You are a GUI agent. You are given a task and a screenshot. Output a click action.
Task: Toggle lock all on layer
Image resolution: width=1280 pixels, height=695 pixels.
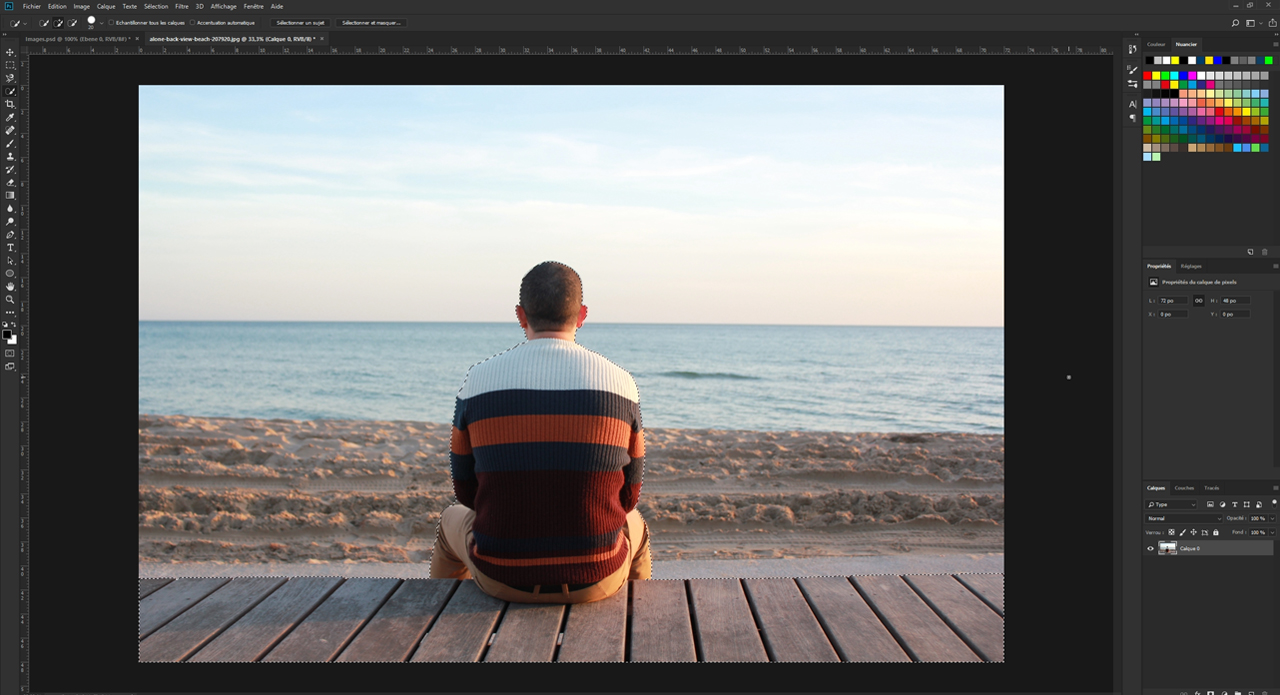pos(1216,532)
